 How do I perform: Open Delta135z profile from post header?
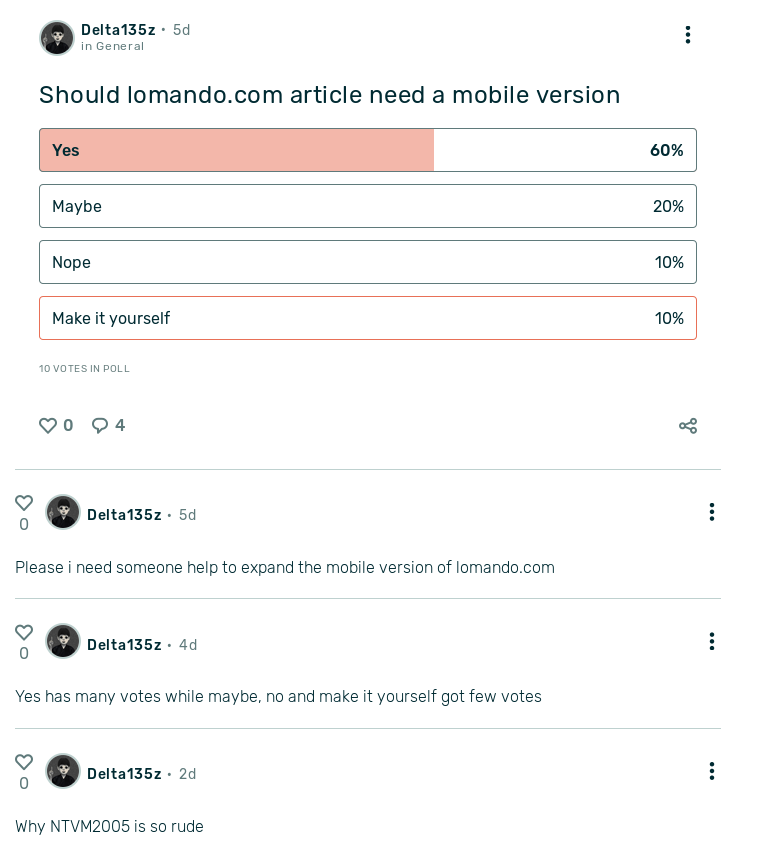coord(118,30)
